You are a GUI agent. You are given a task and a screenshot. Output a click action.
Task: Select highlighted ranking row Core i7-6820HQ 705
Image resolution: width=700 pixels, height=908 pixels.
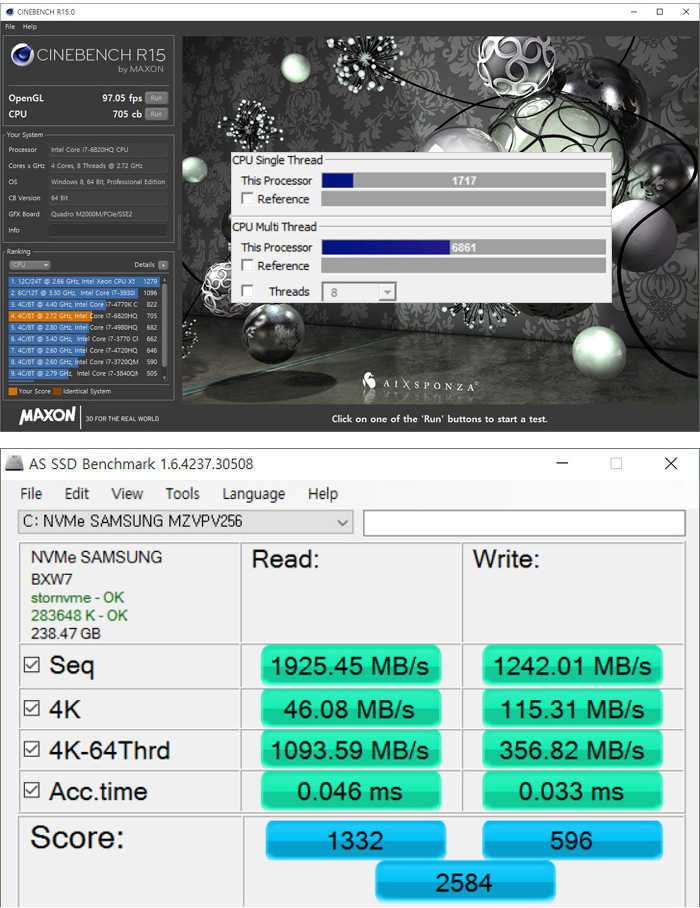tap(84, 316)
